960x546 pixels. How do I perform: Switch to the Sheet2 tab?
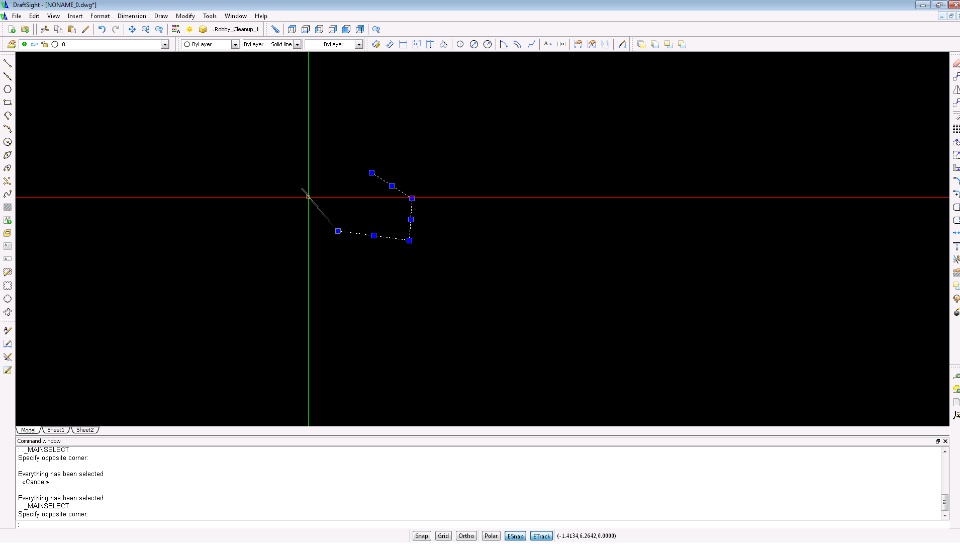[85, 430]
